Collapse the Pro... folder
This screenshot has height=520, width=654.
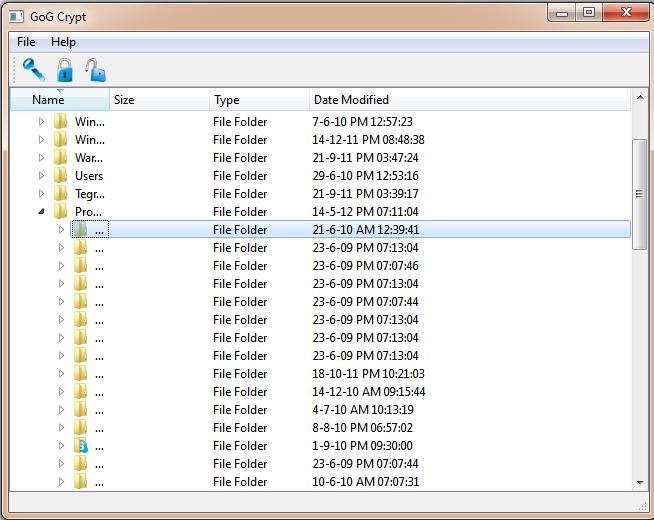click(41, 212)
